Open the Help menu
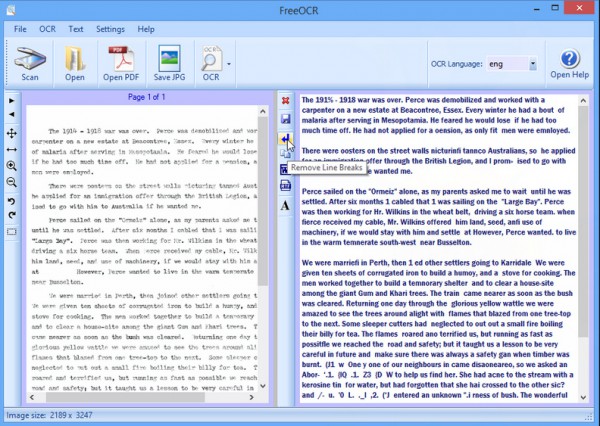 (146, 29)
